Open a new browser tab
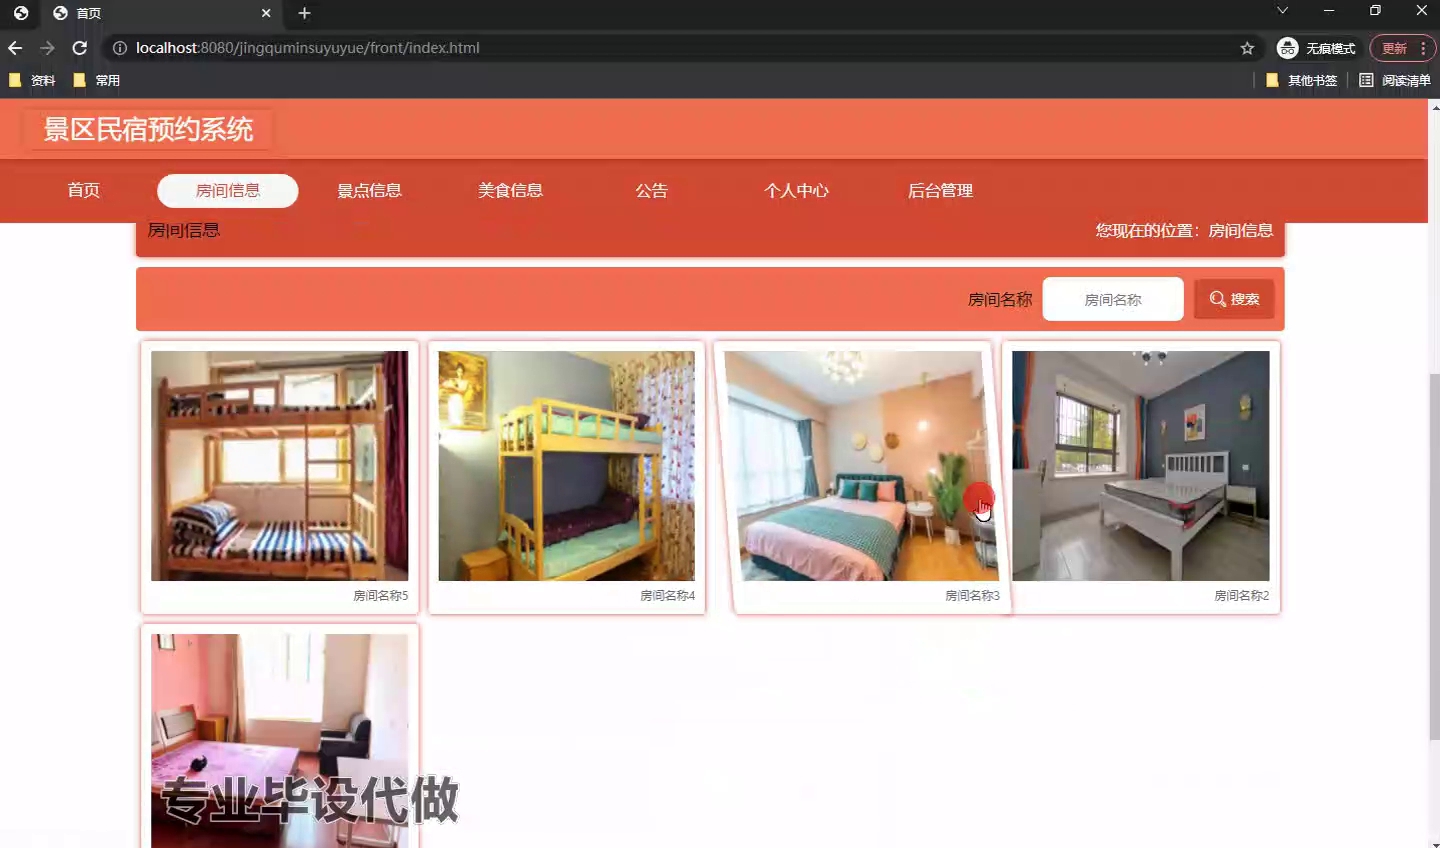This screenshot has height=848, width=1440. 304,13
